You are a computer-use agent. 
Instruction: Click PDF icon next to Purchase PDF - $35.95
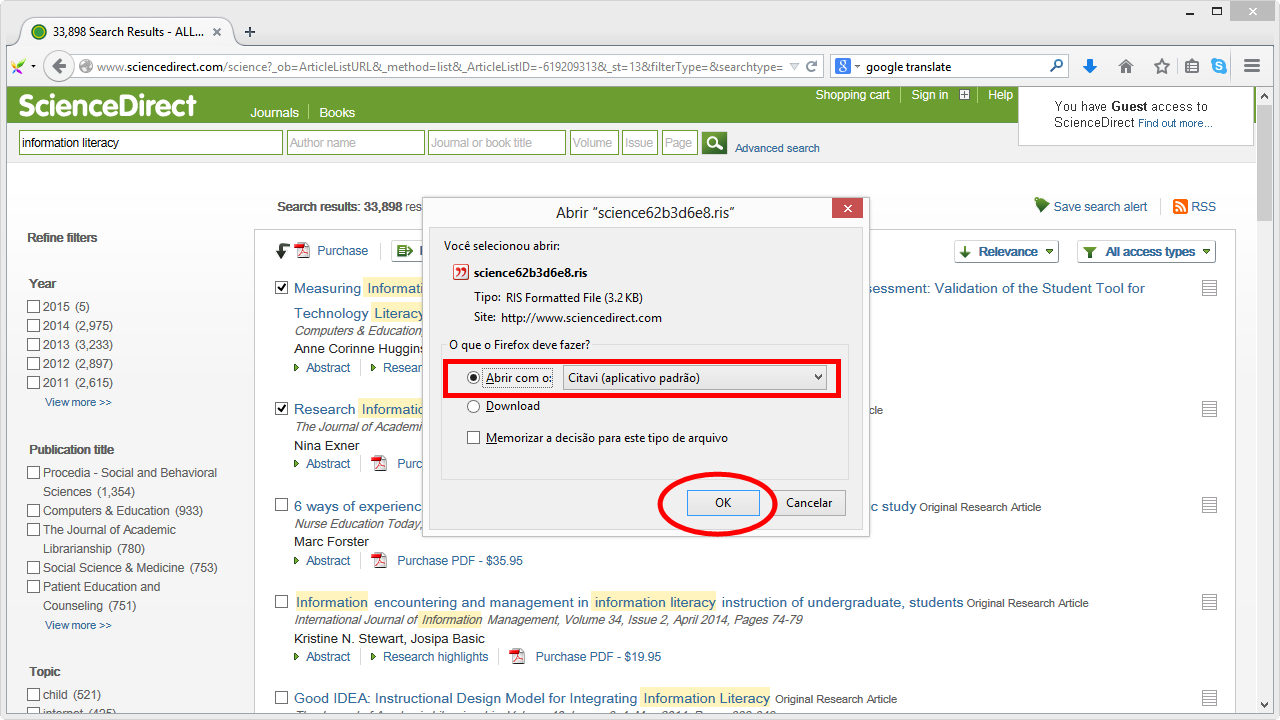pyautogui.click(x=380, y=560)
